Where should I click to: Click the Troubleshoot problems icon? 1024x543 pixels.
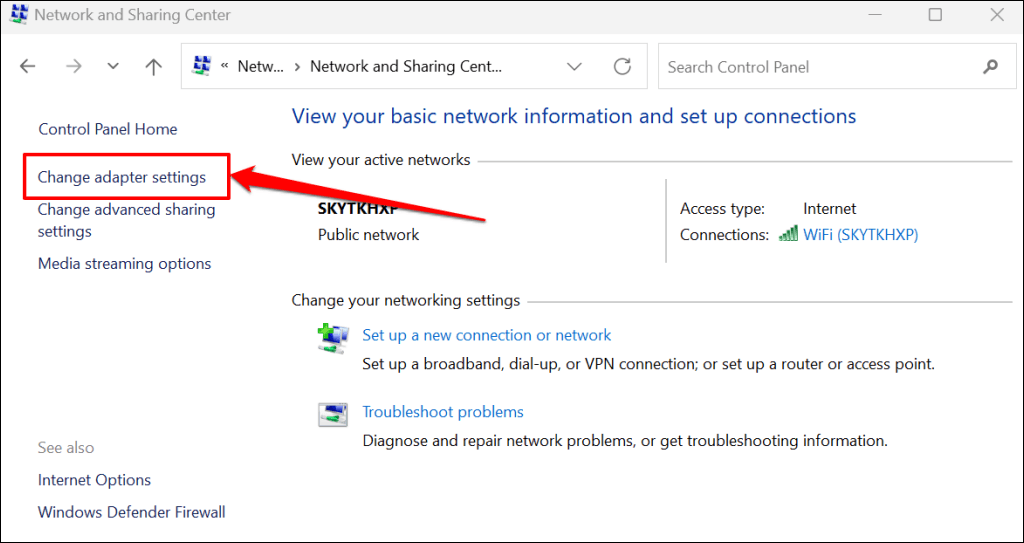[332, 414]
